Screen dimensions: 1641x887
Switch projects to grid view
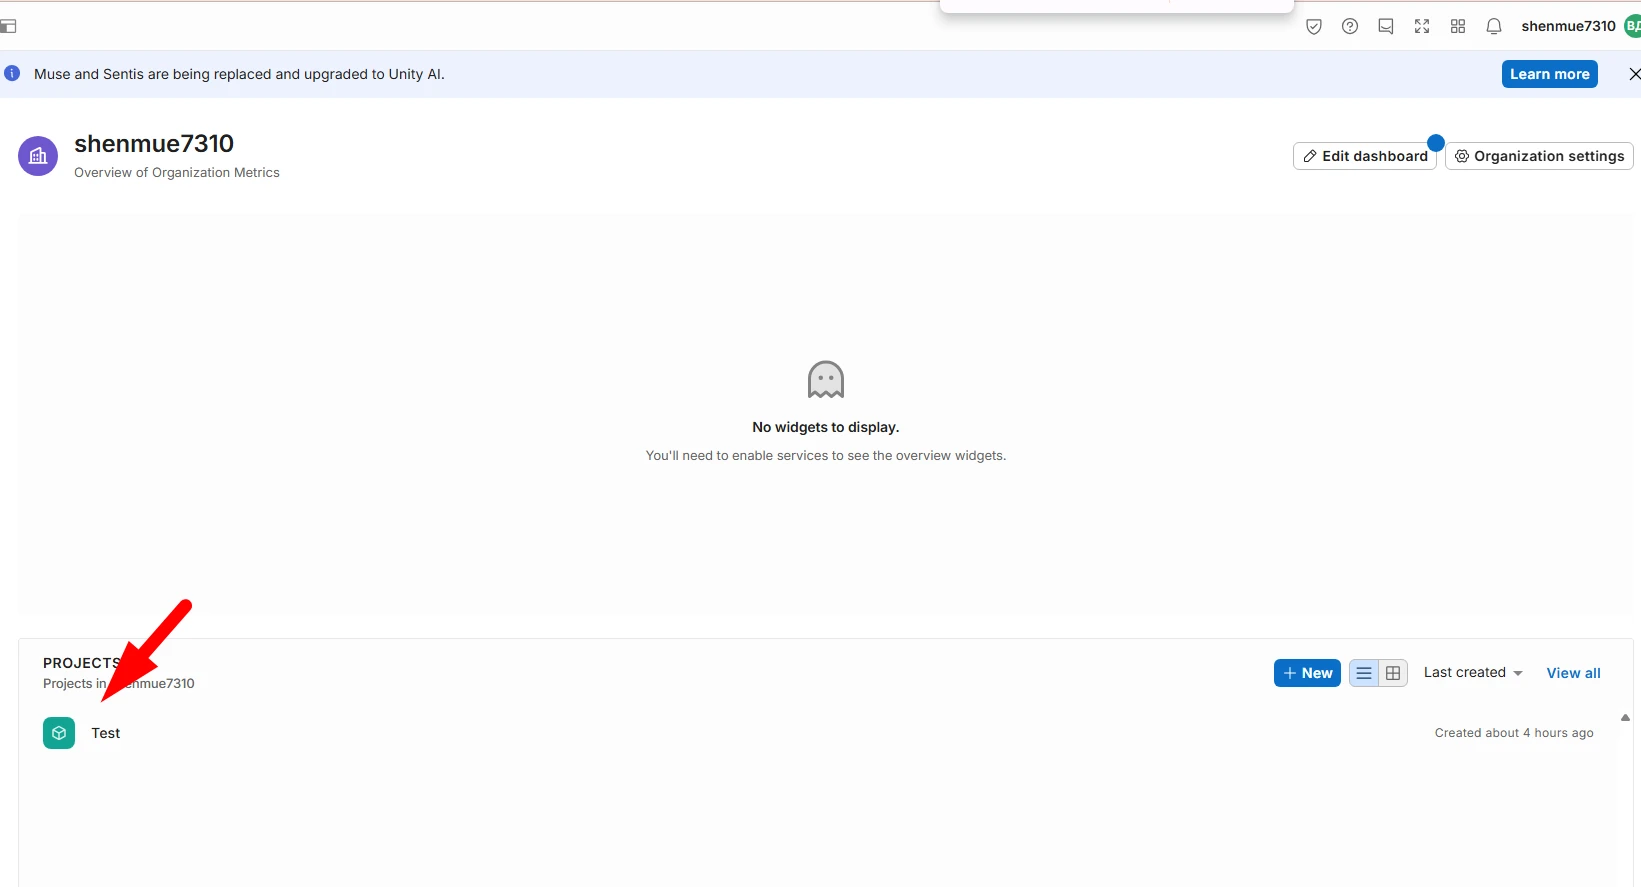(x=1393, y=673)
